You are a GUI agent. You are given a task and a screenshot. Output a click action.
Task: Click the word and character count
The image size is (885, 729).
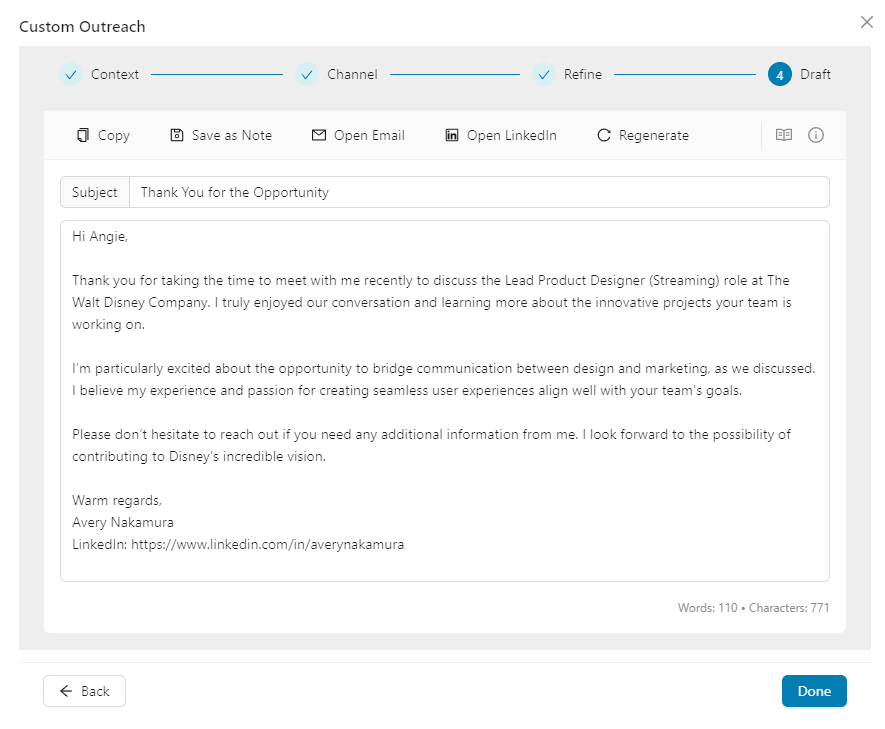coord(753,608)
